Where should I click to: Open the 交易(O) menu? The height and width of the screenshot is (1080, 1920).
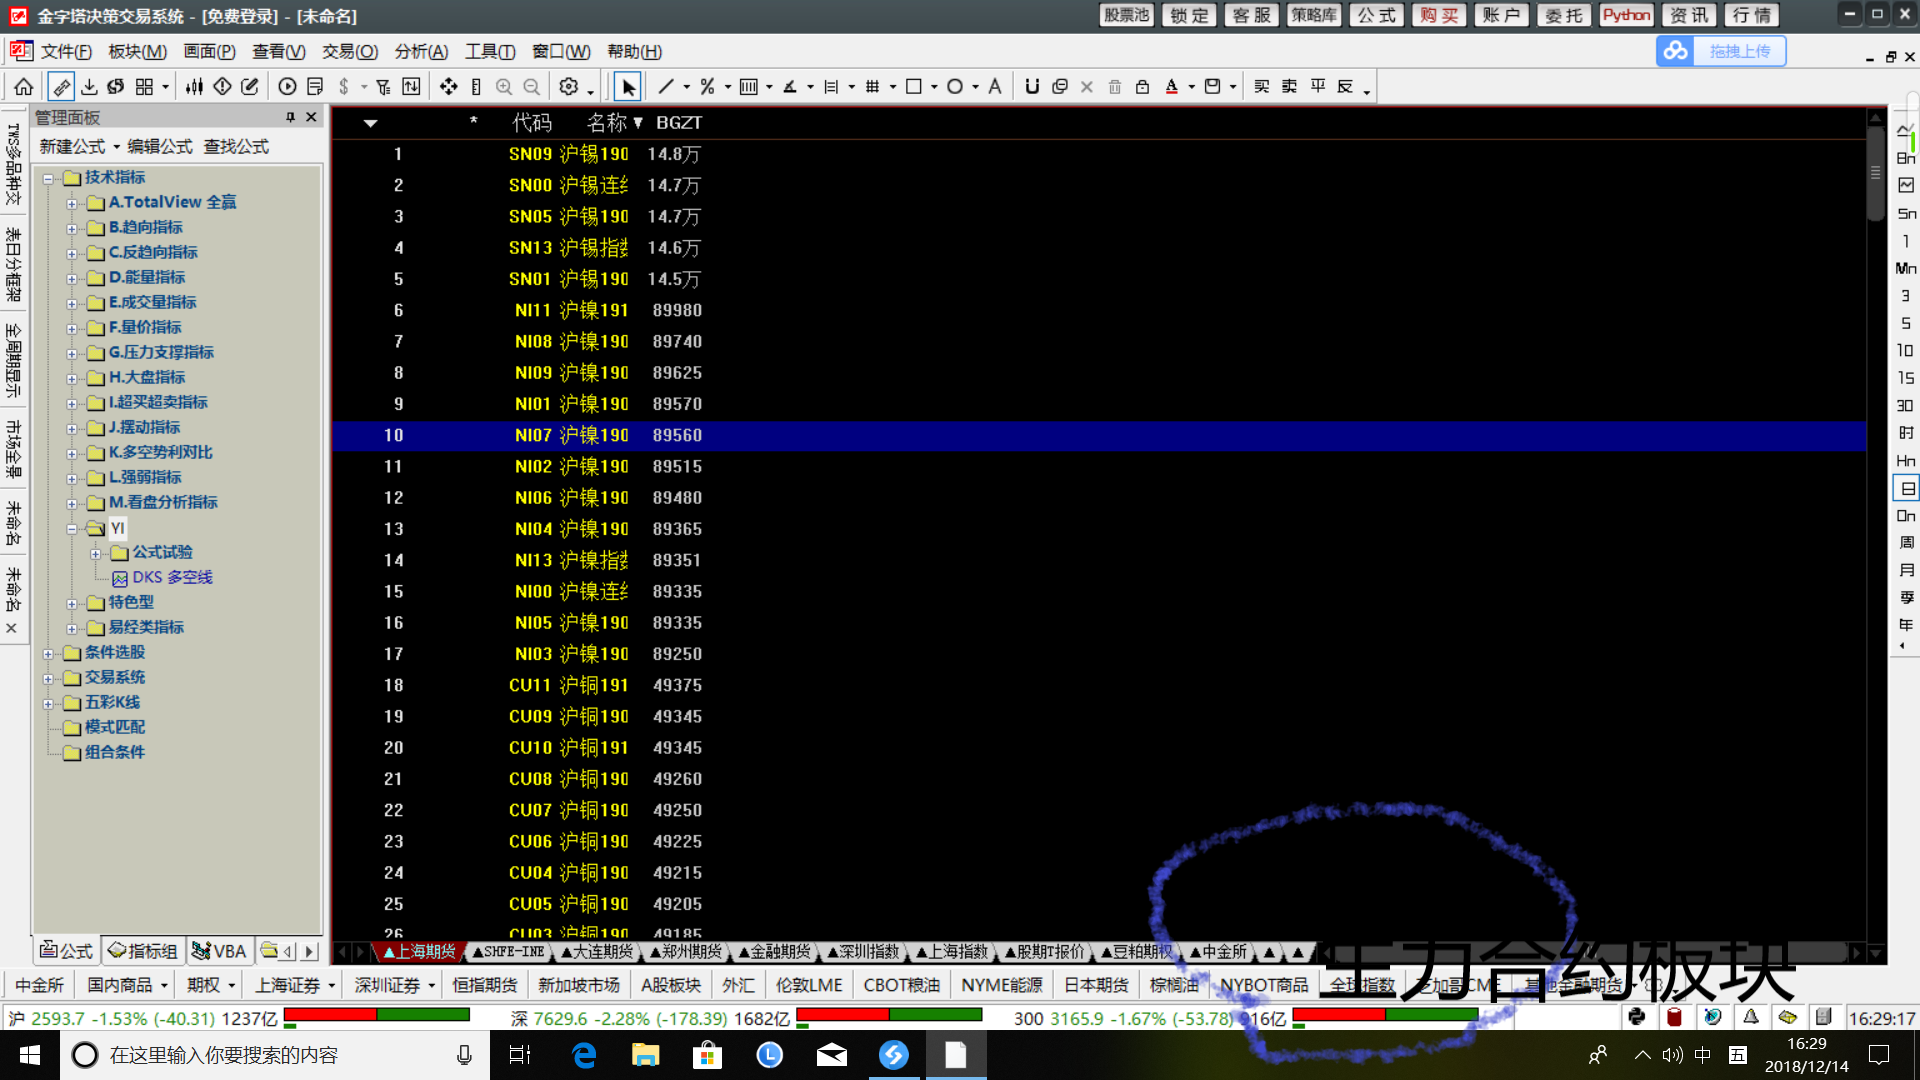(350, 52)
